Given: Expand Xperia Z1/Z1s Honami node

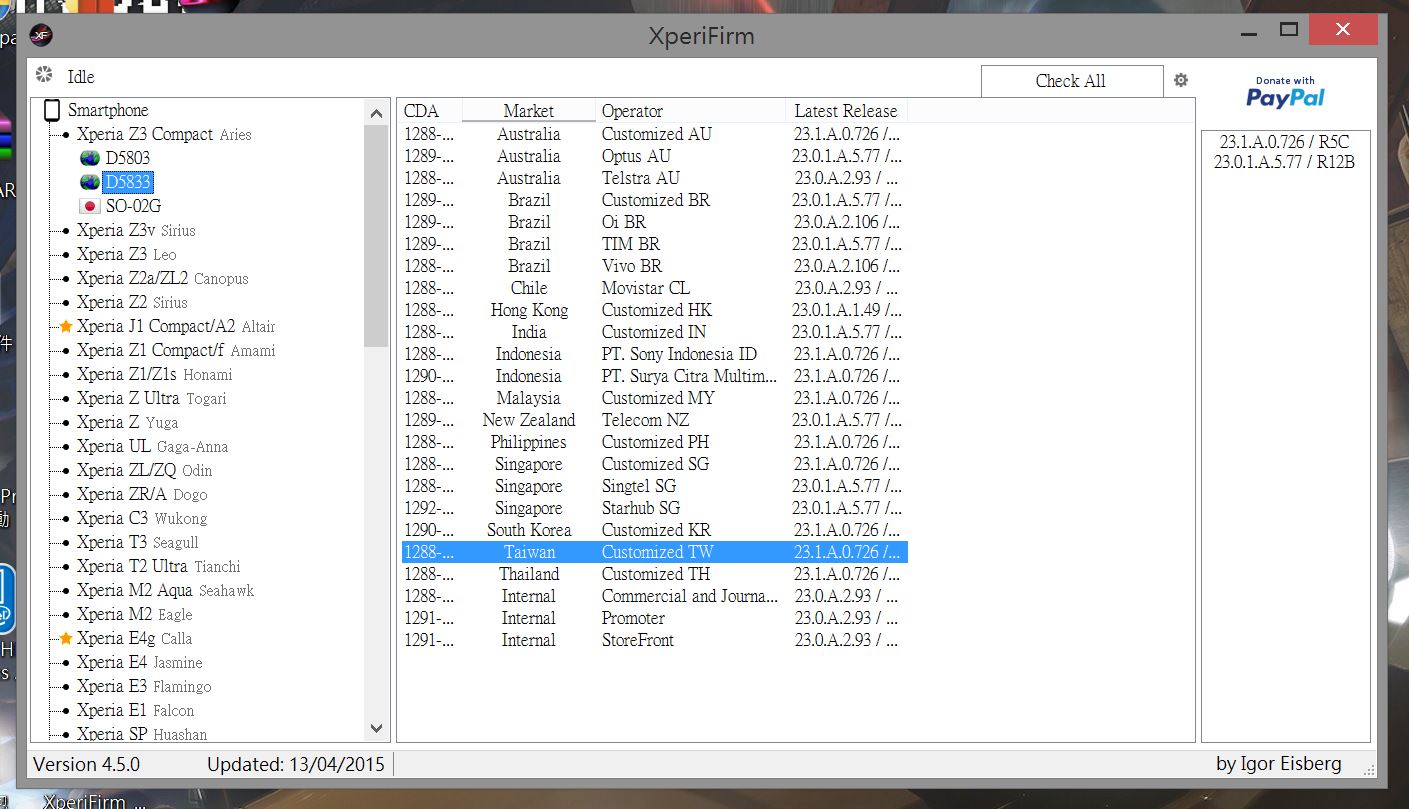Looking at the screenshot, I should coord(66,375).
